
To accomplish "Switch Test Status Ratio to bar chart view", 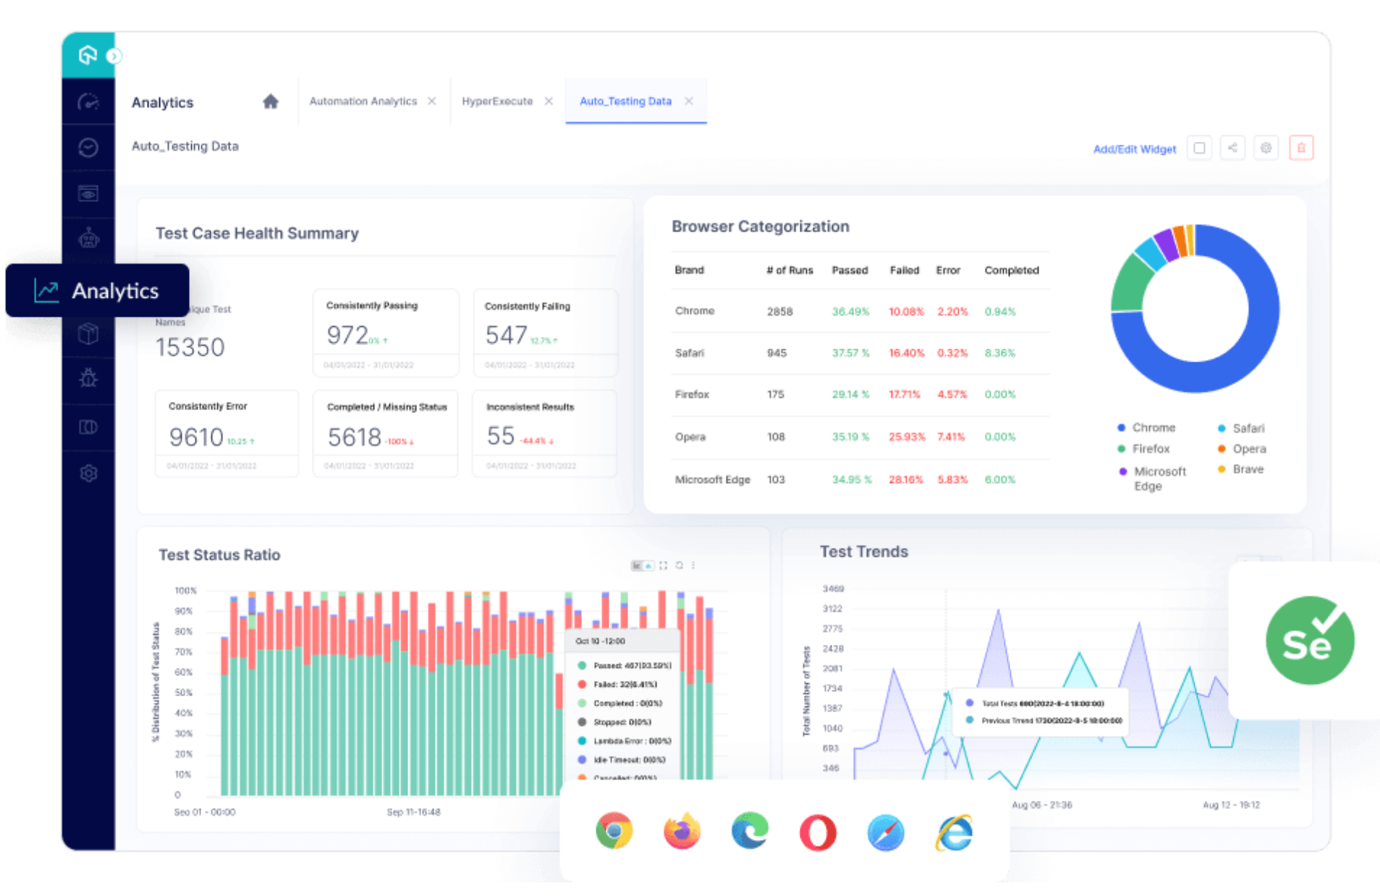I will point(636,566).
